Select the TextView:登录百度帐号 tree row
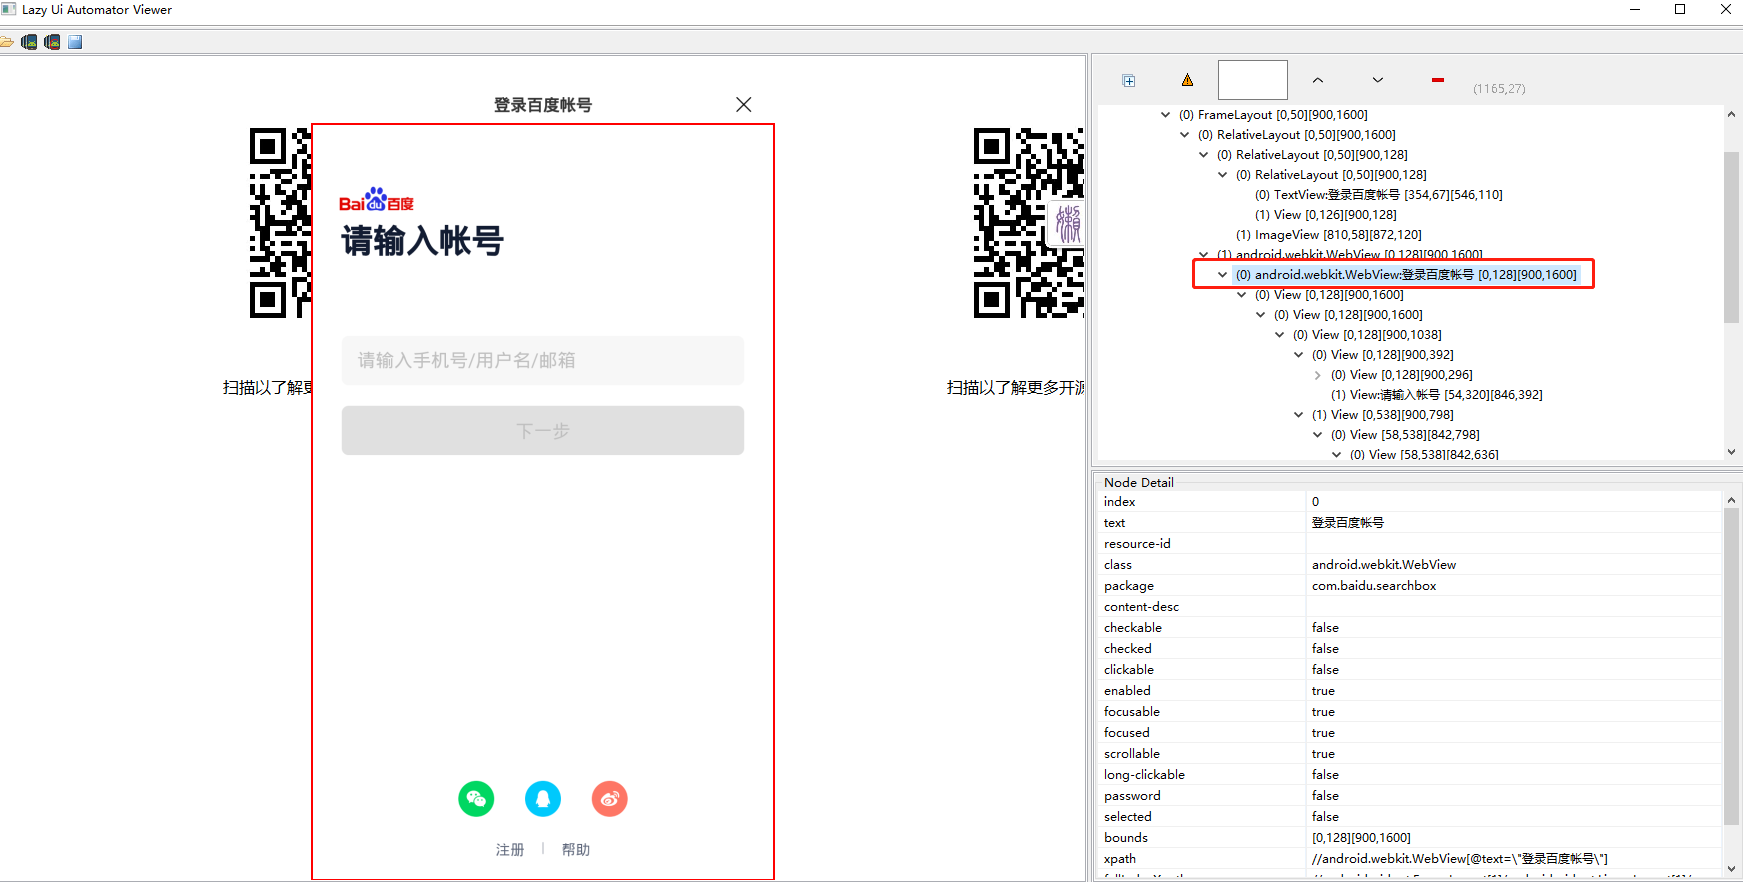Image resolution: width=1743 pixels, height=882 pixels. (x=1379, y=195)
